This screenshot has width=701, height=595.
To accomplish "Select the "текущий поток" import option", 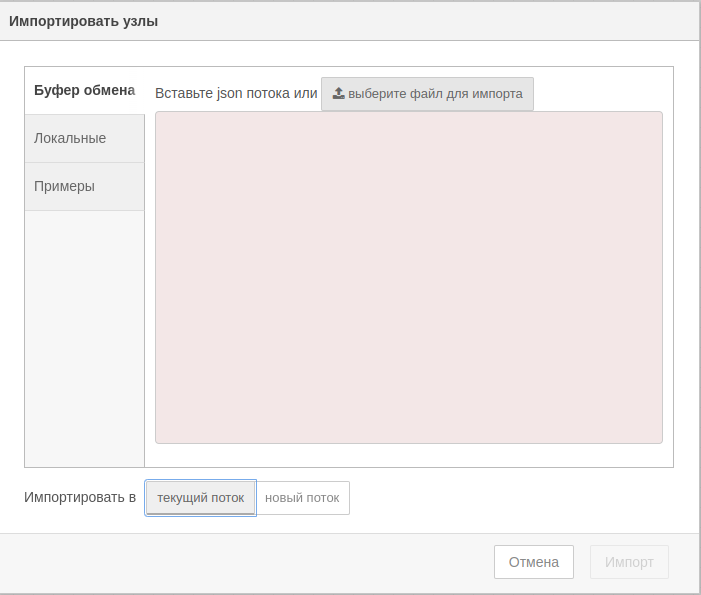I will [200, 498].
